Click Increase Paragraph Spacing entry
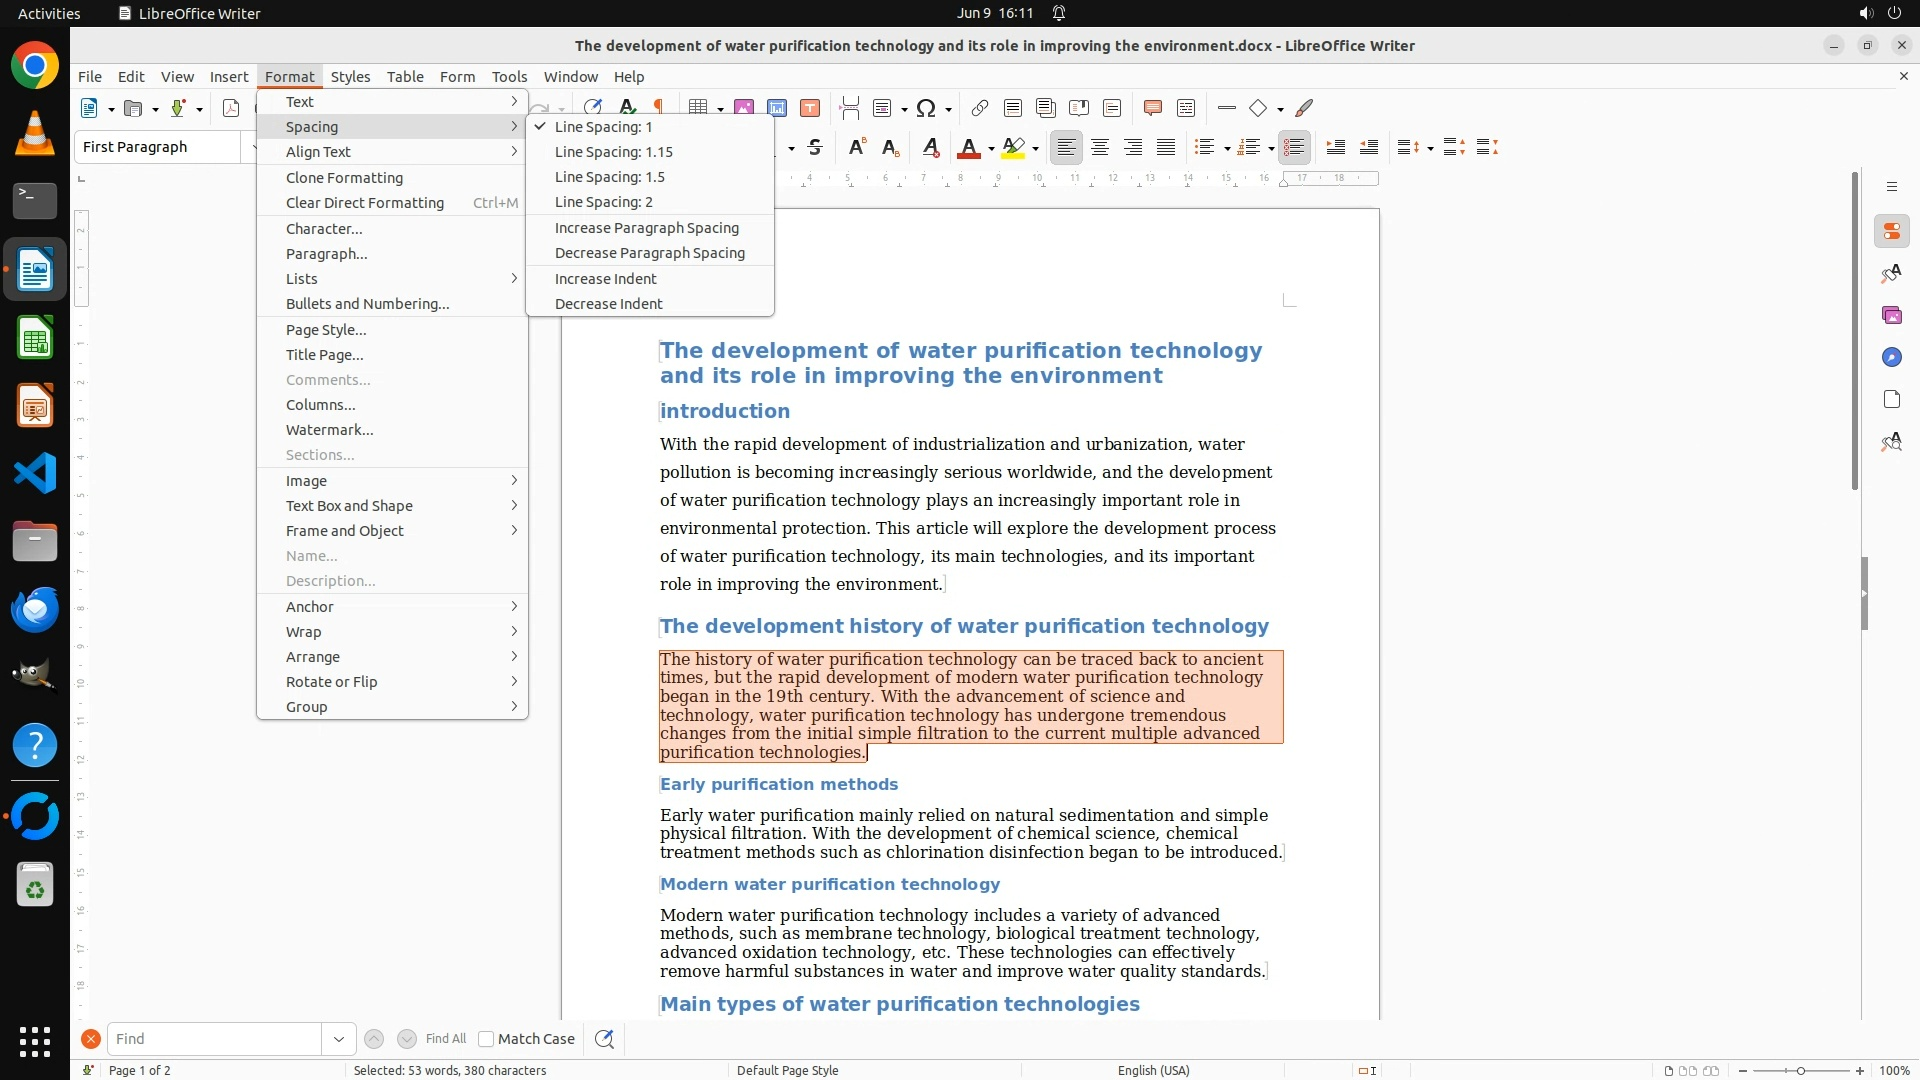 pos(646,228)
